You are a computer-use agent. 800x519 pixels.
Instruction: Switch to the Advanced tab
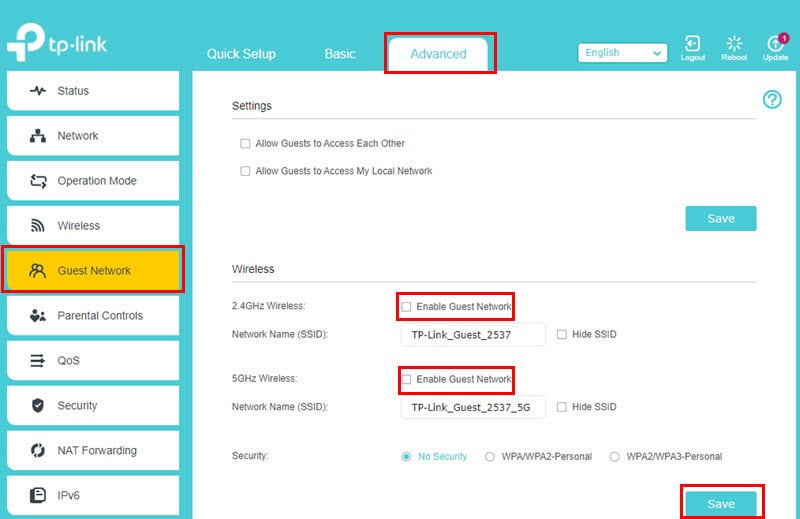click(x=439, y=54)
